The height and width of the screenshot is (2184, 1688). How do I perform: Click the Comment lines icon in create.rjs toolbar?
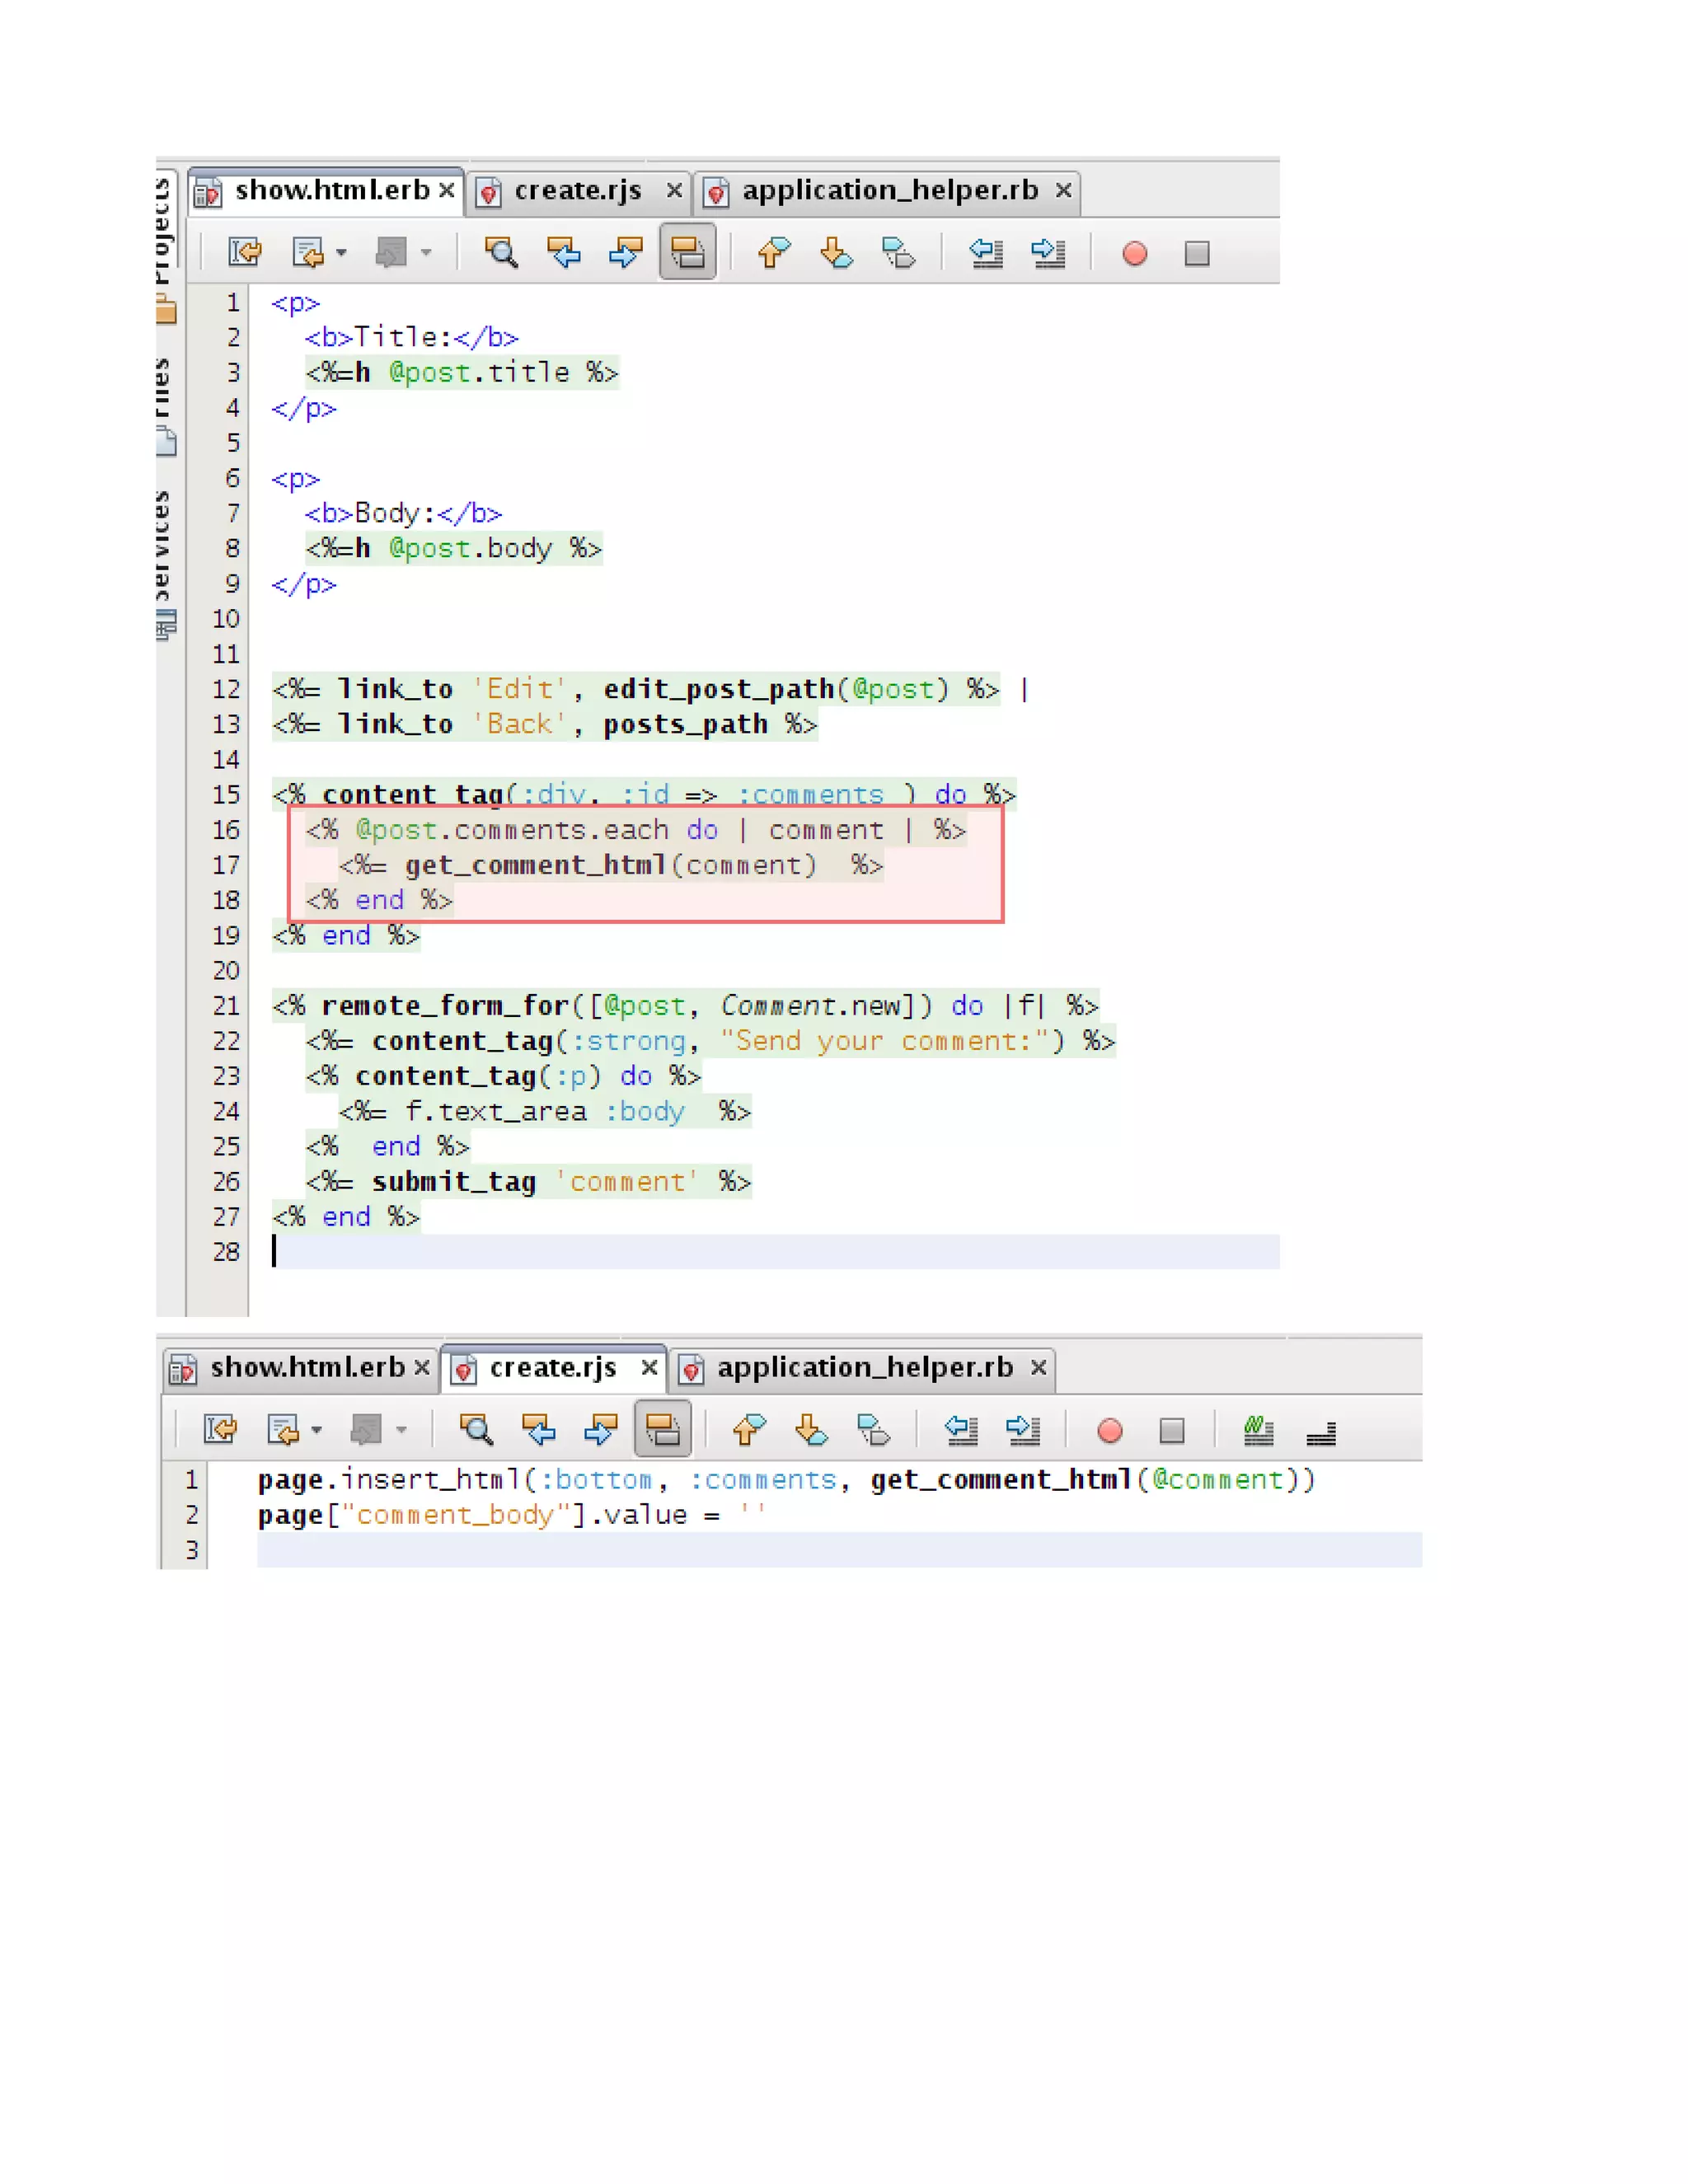pyautogui.click(x=1259, y=1431)
